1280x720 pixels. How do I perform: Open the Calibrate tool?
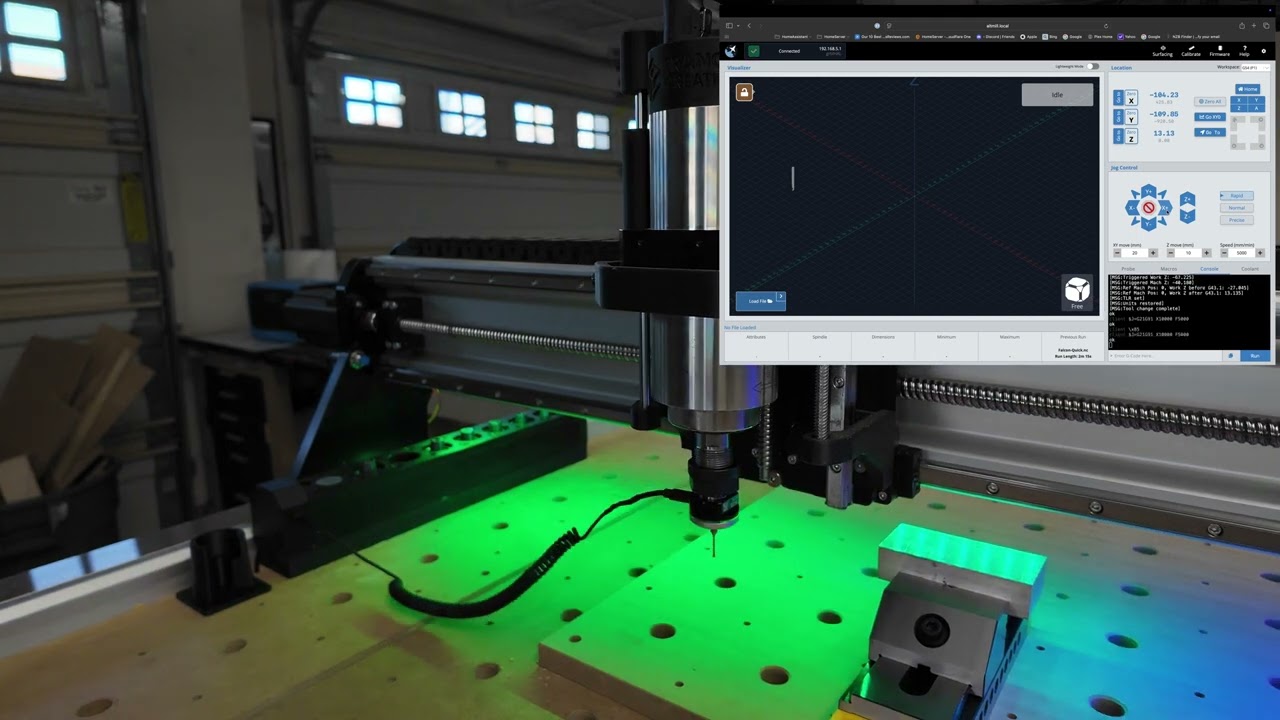(1191, 51)
